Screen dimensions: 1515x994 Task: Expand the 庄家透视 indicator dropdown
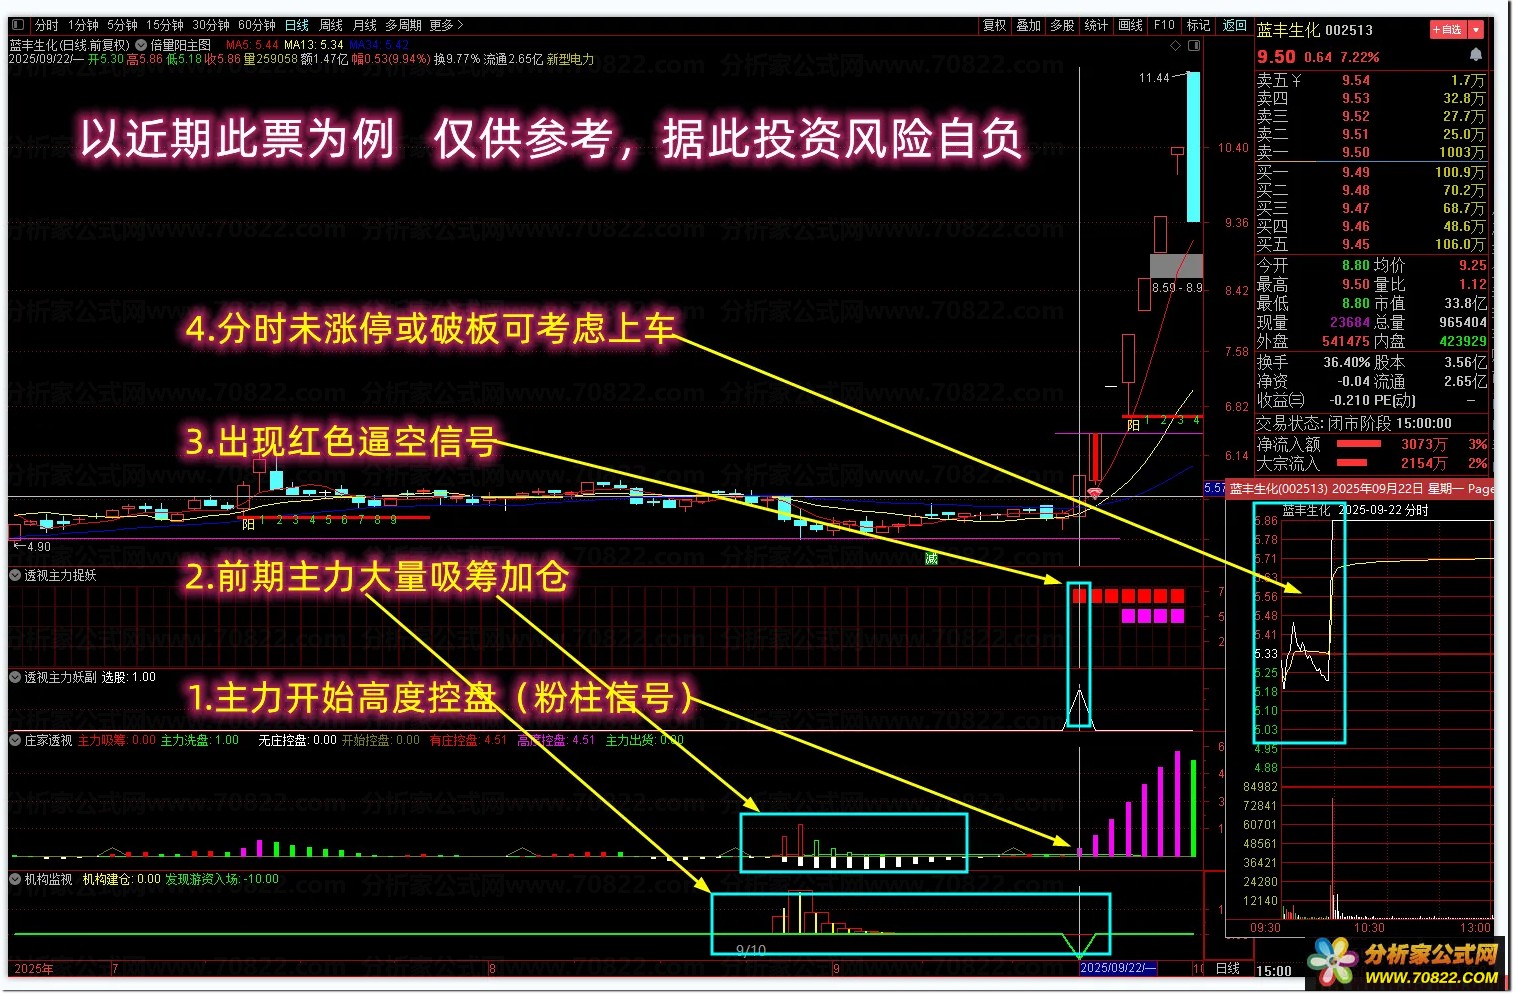point(16,740)
